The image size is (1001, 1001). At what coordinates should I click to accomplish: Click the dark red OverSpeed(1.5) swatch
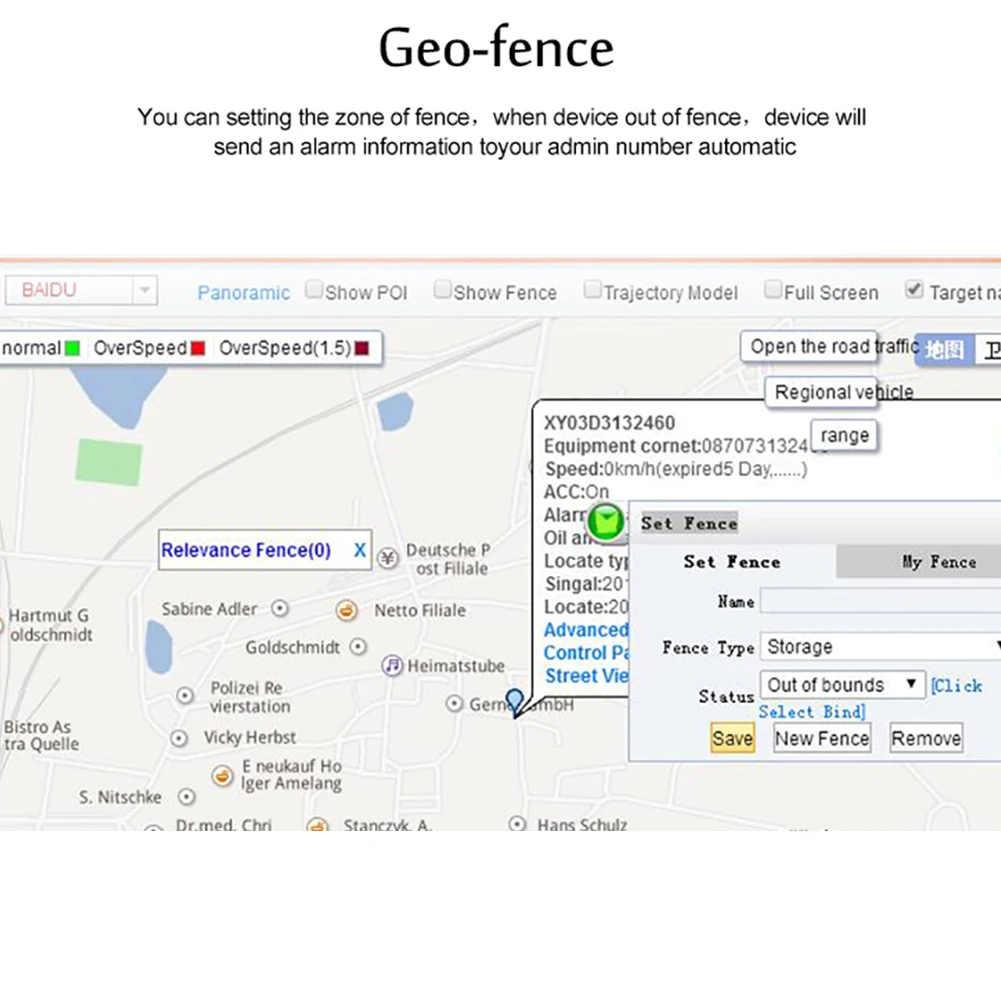pyautogui.click(x=362, y=348)
